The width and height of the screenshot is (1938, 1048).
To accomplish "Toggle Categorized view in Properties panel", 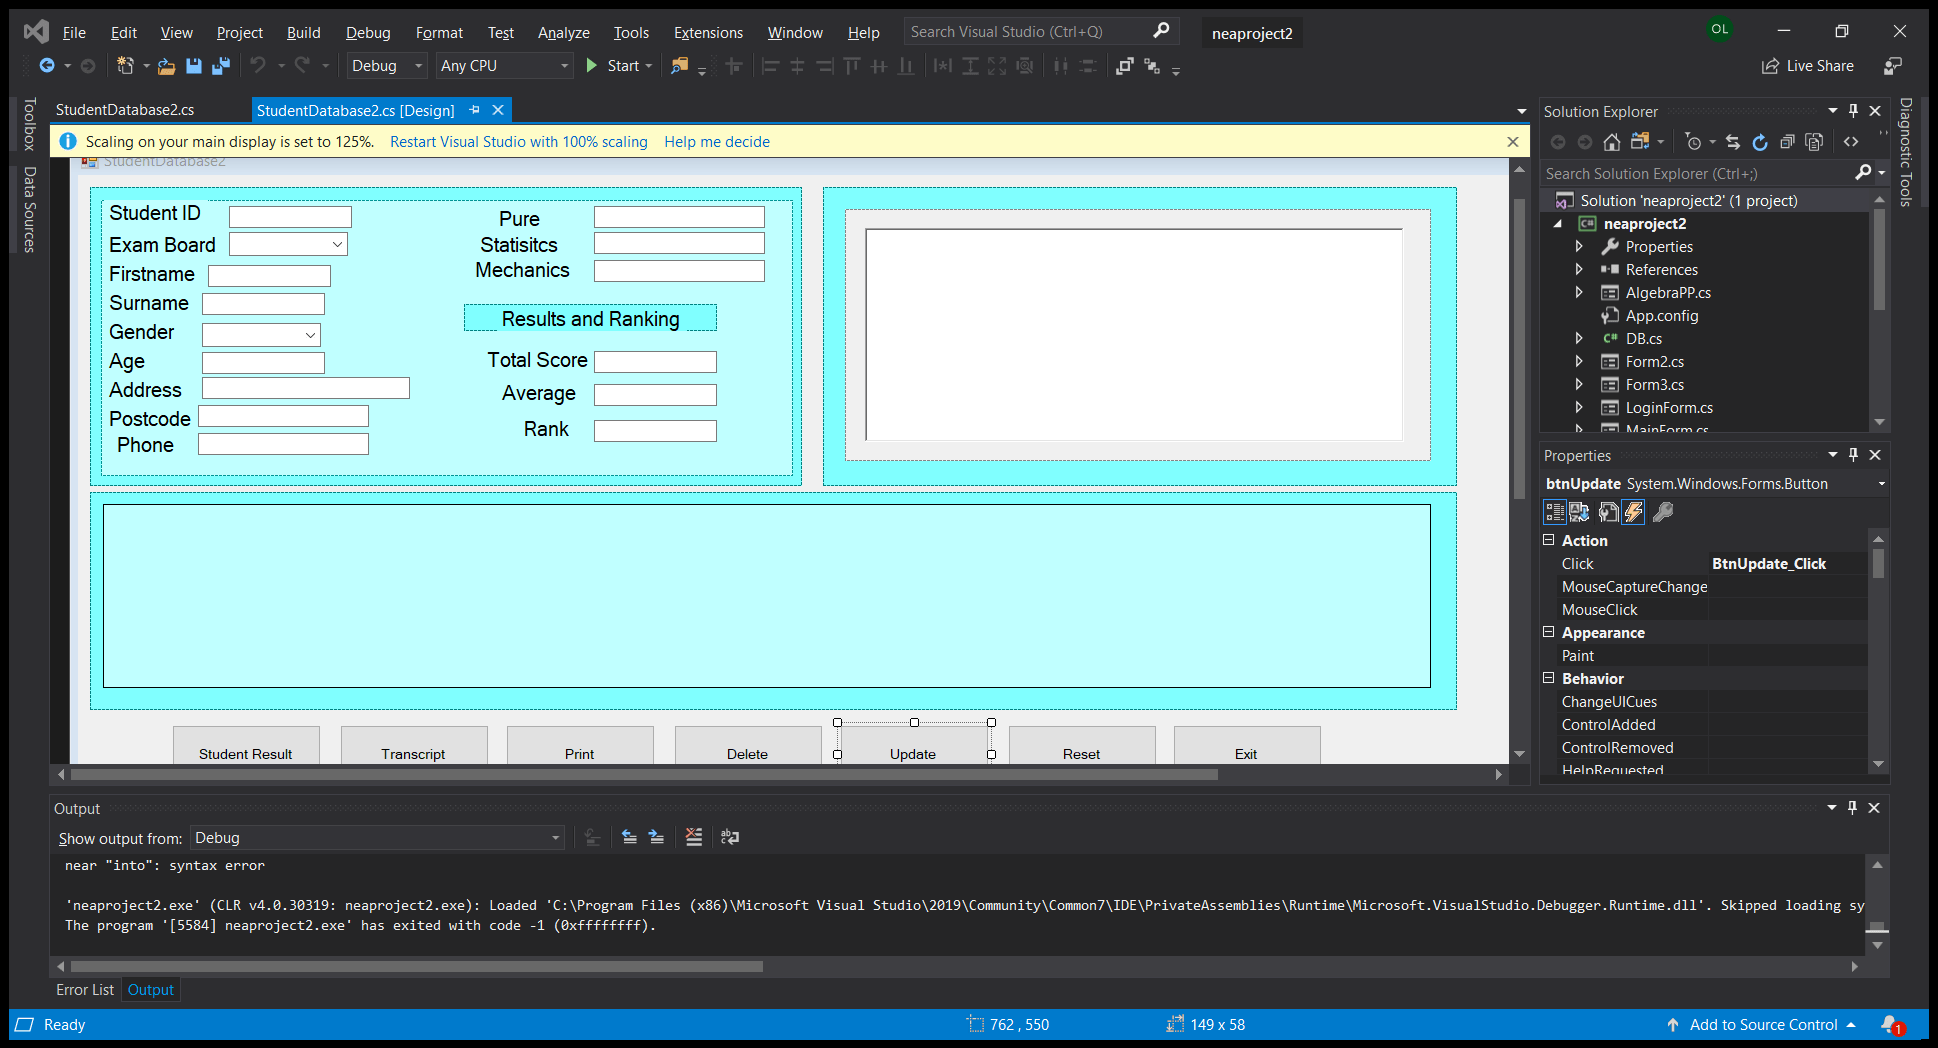I will pos(1554,512).
